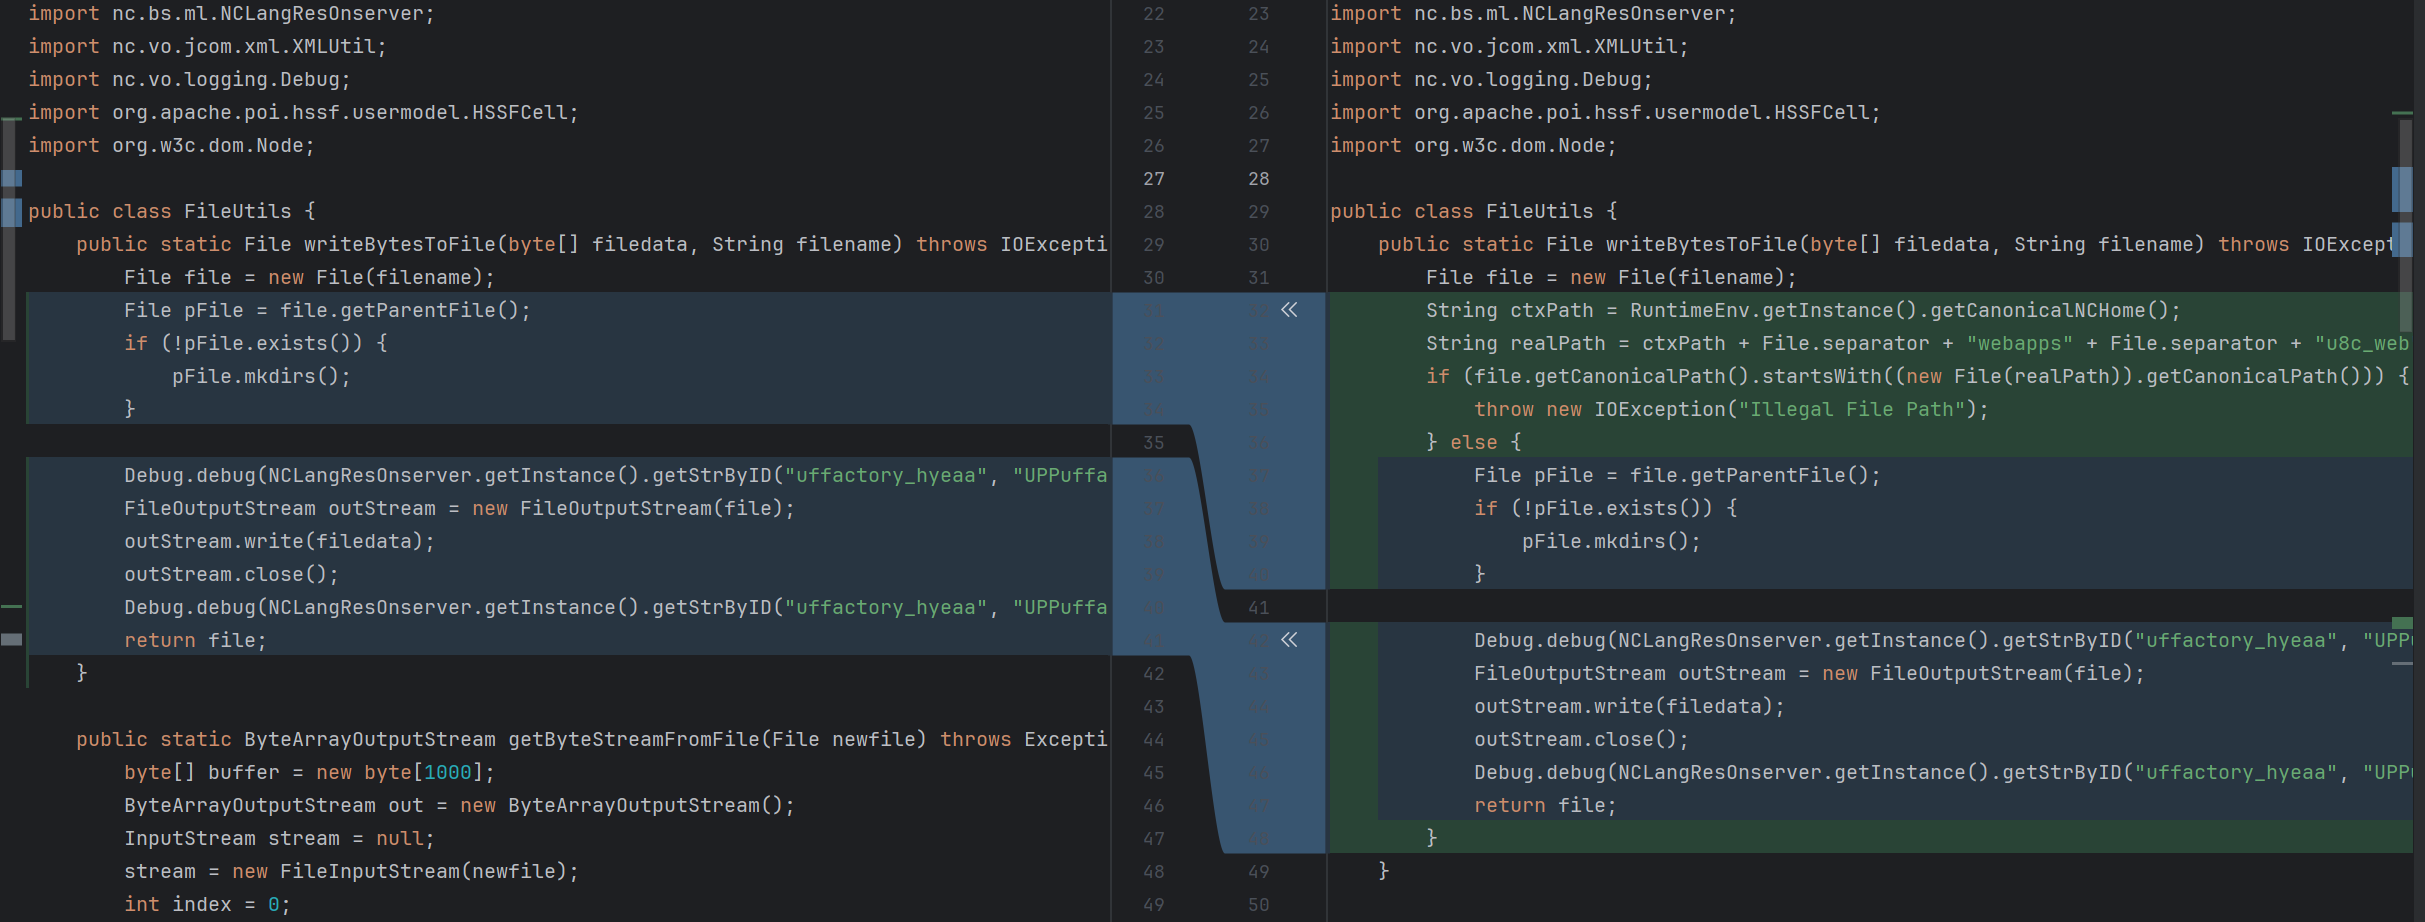This screenshot has height=922, width=2425.
Task: Click the FileUtils class name in left pane
Action: coord(237,211)
